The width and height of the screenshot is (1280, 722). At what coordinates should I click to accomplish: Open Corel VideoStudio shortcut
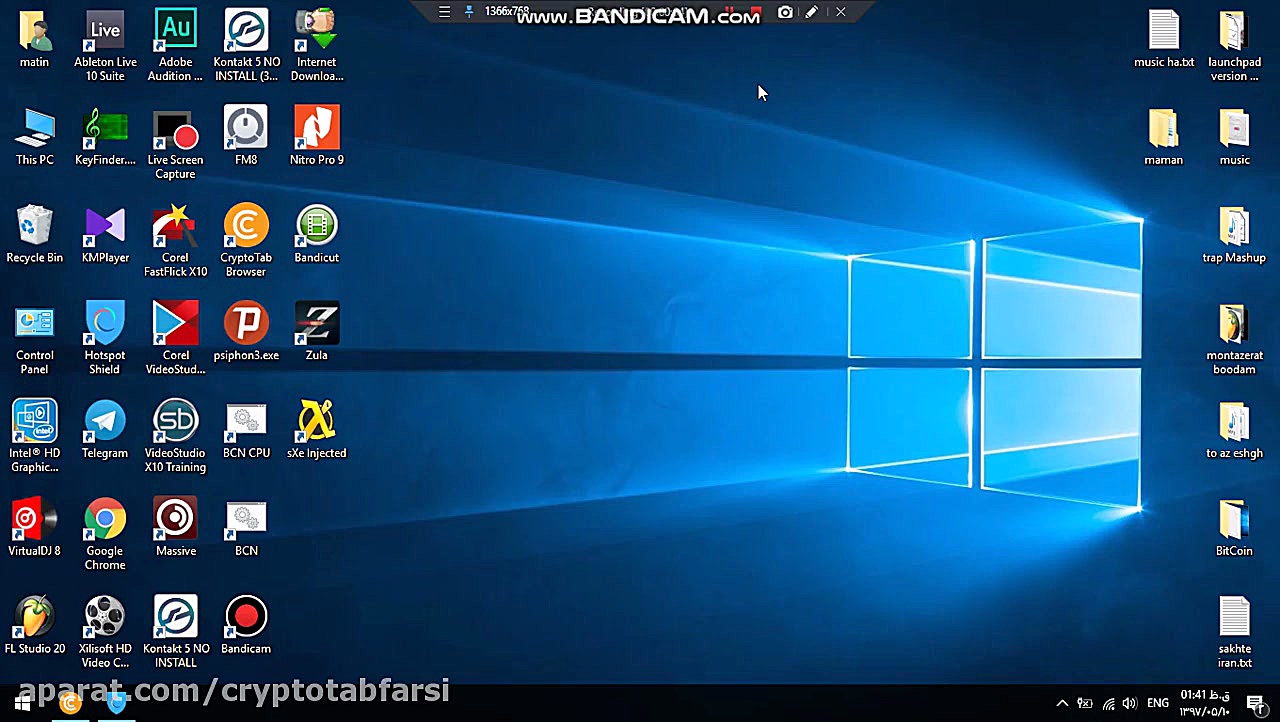pyautogui.click(x=175, y=340)
